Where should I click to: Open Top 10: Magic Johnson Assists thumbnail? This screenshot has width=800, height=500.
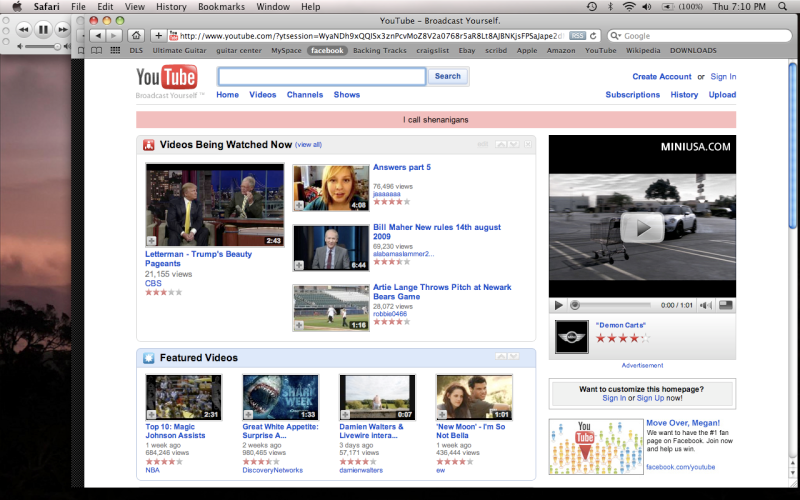pyautogui.click(x=184, y=397)
